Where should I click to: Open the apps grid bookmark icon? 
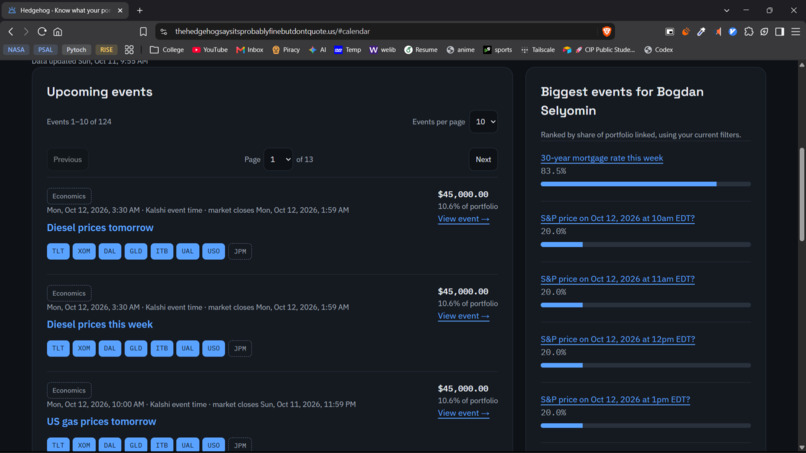pos(129,50)
